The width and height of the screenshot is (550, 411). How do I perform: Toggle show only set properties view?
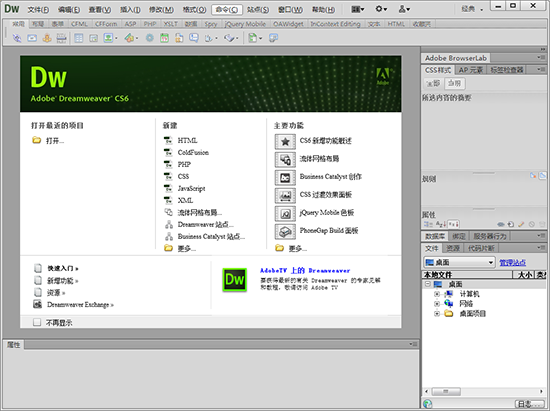click(454, 224)
